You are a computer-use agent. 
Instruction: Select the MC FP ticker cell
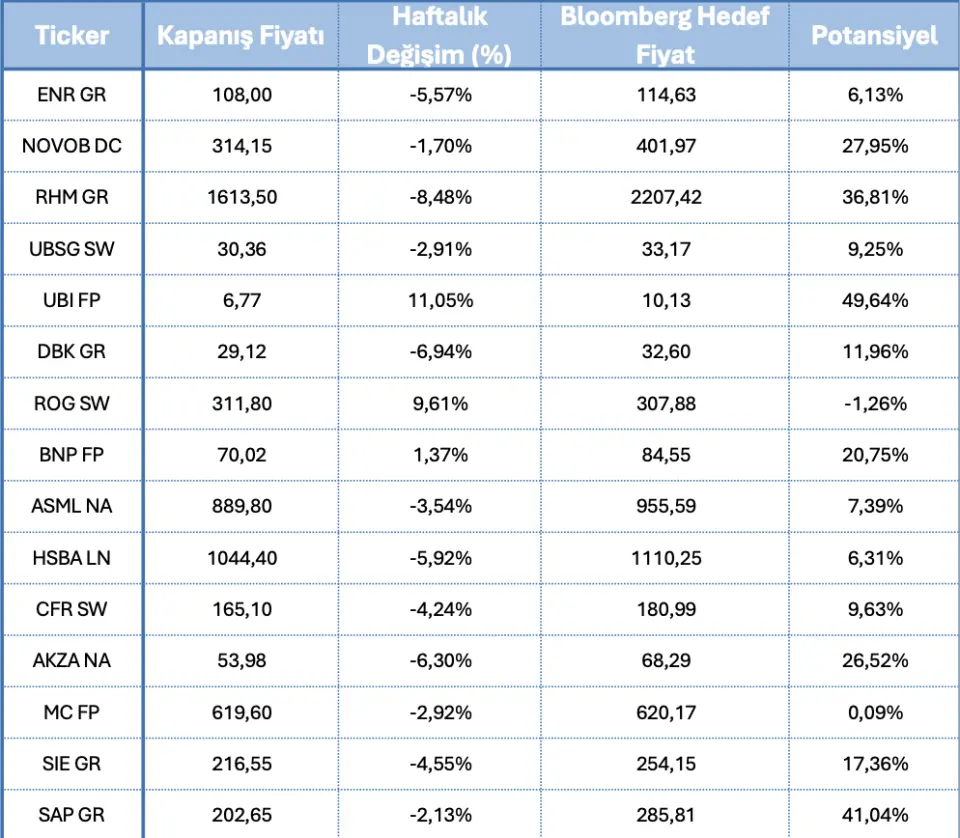(x=72, y=712)
